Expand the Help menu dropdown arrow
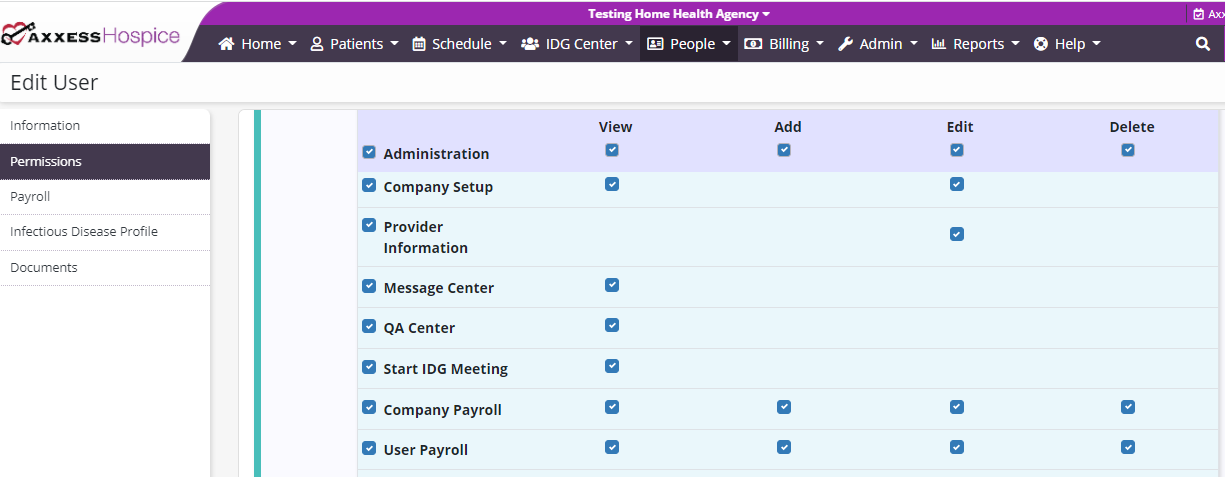The height and width of the screenshot is (477, 1225). 1096,44
